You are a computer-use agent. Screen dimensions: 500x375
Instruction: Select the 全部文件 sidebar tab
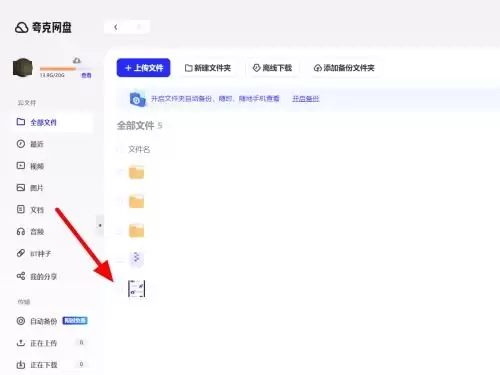(52, 122)
